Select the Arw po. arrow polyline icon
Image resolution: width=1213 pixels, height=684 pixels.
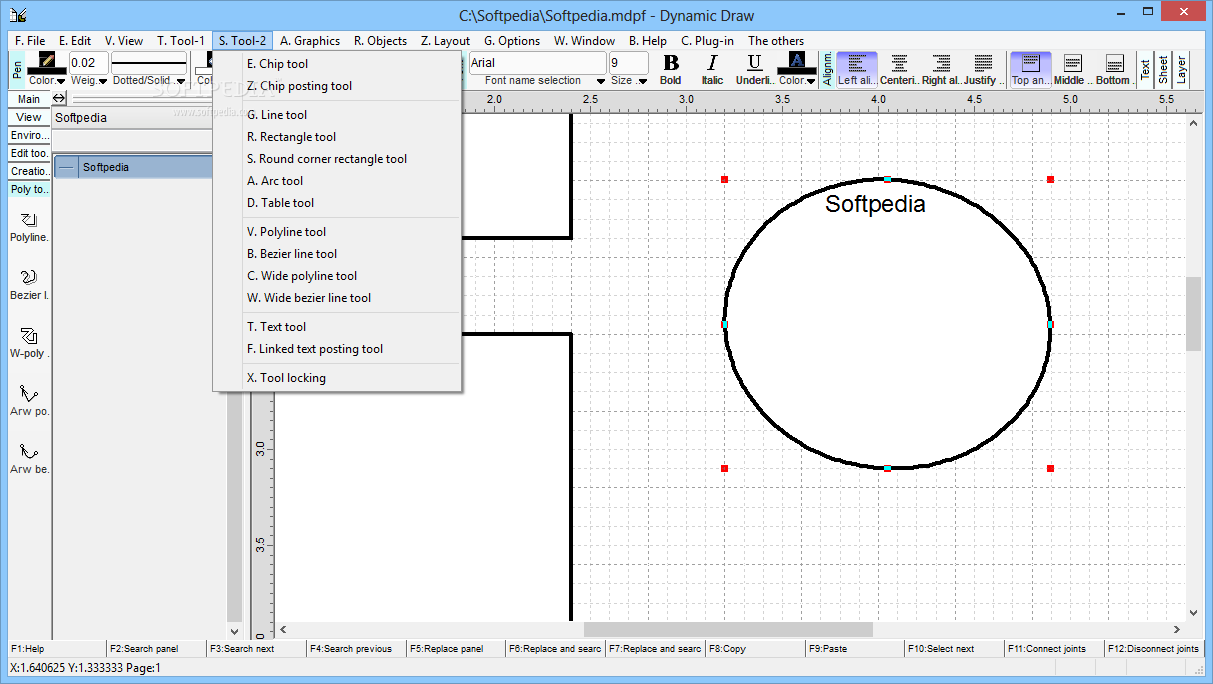click(29, 393)
